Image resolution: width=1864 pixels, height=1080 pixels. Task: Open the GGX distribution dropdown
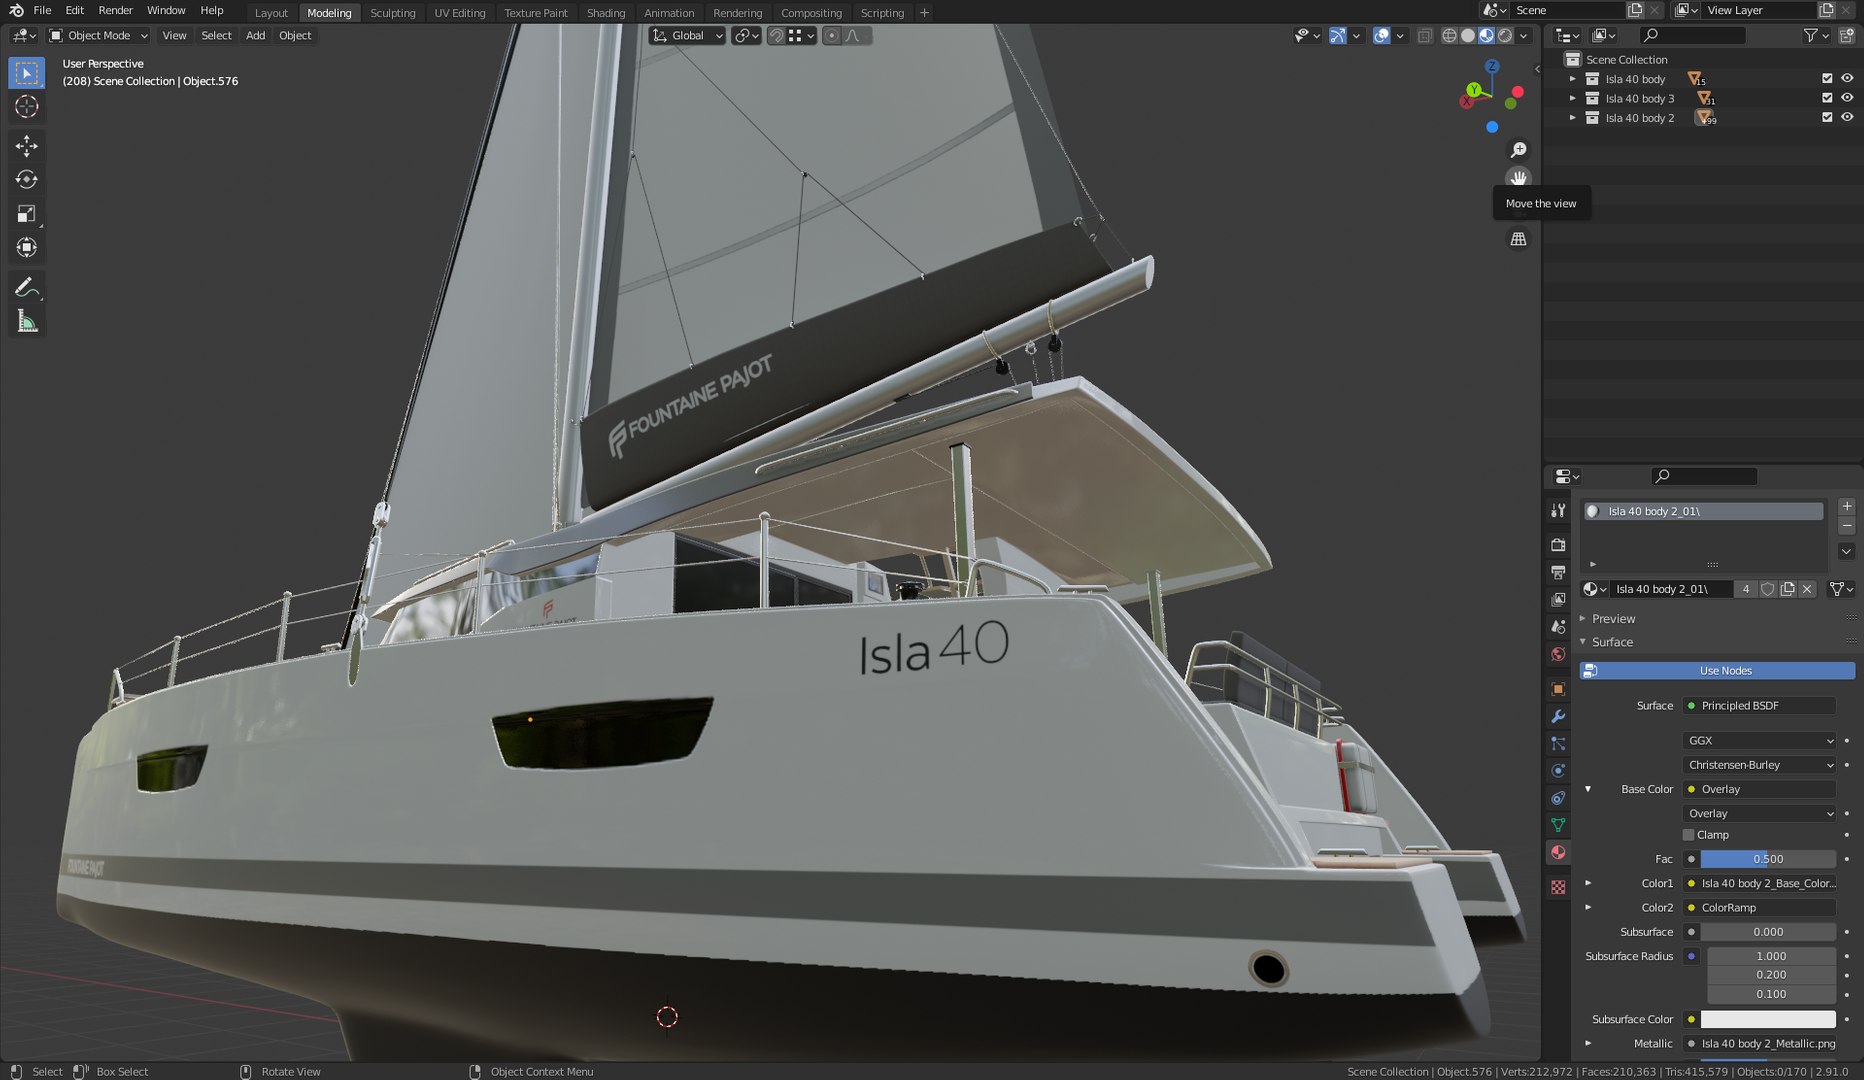pos(1760,741)
